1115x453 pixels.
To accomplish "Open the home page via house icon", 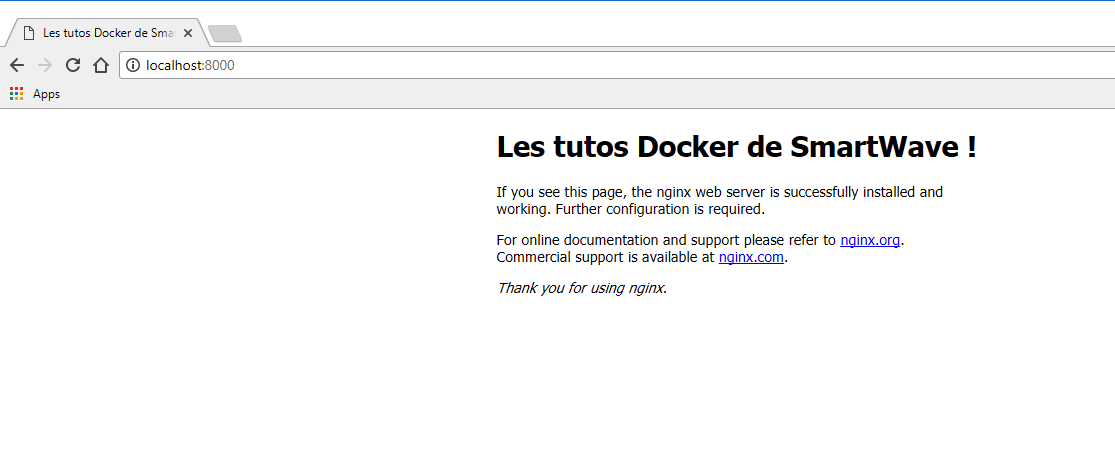I will point(101,65).
